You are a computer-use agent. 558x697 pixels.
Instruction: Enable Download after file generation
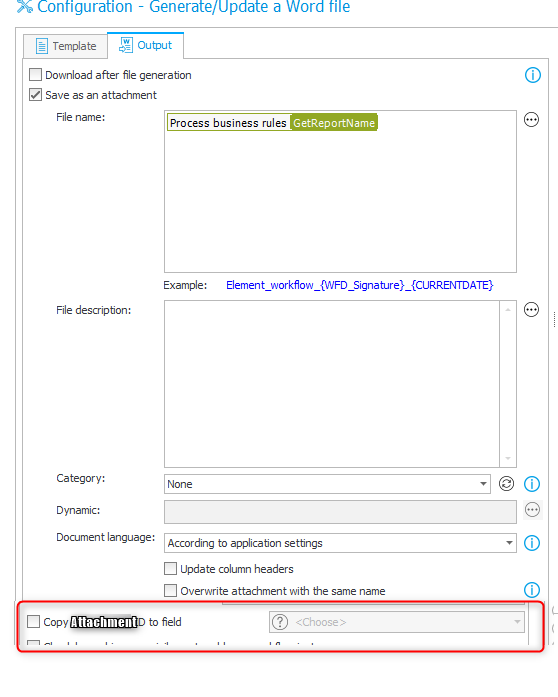point(36,74)
